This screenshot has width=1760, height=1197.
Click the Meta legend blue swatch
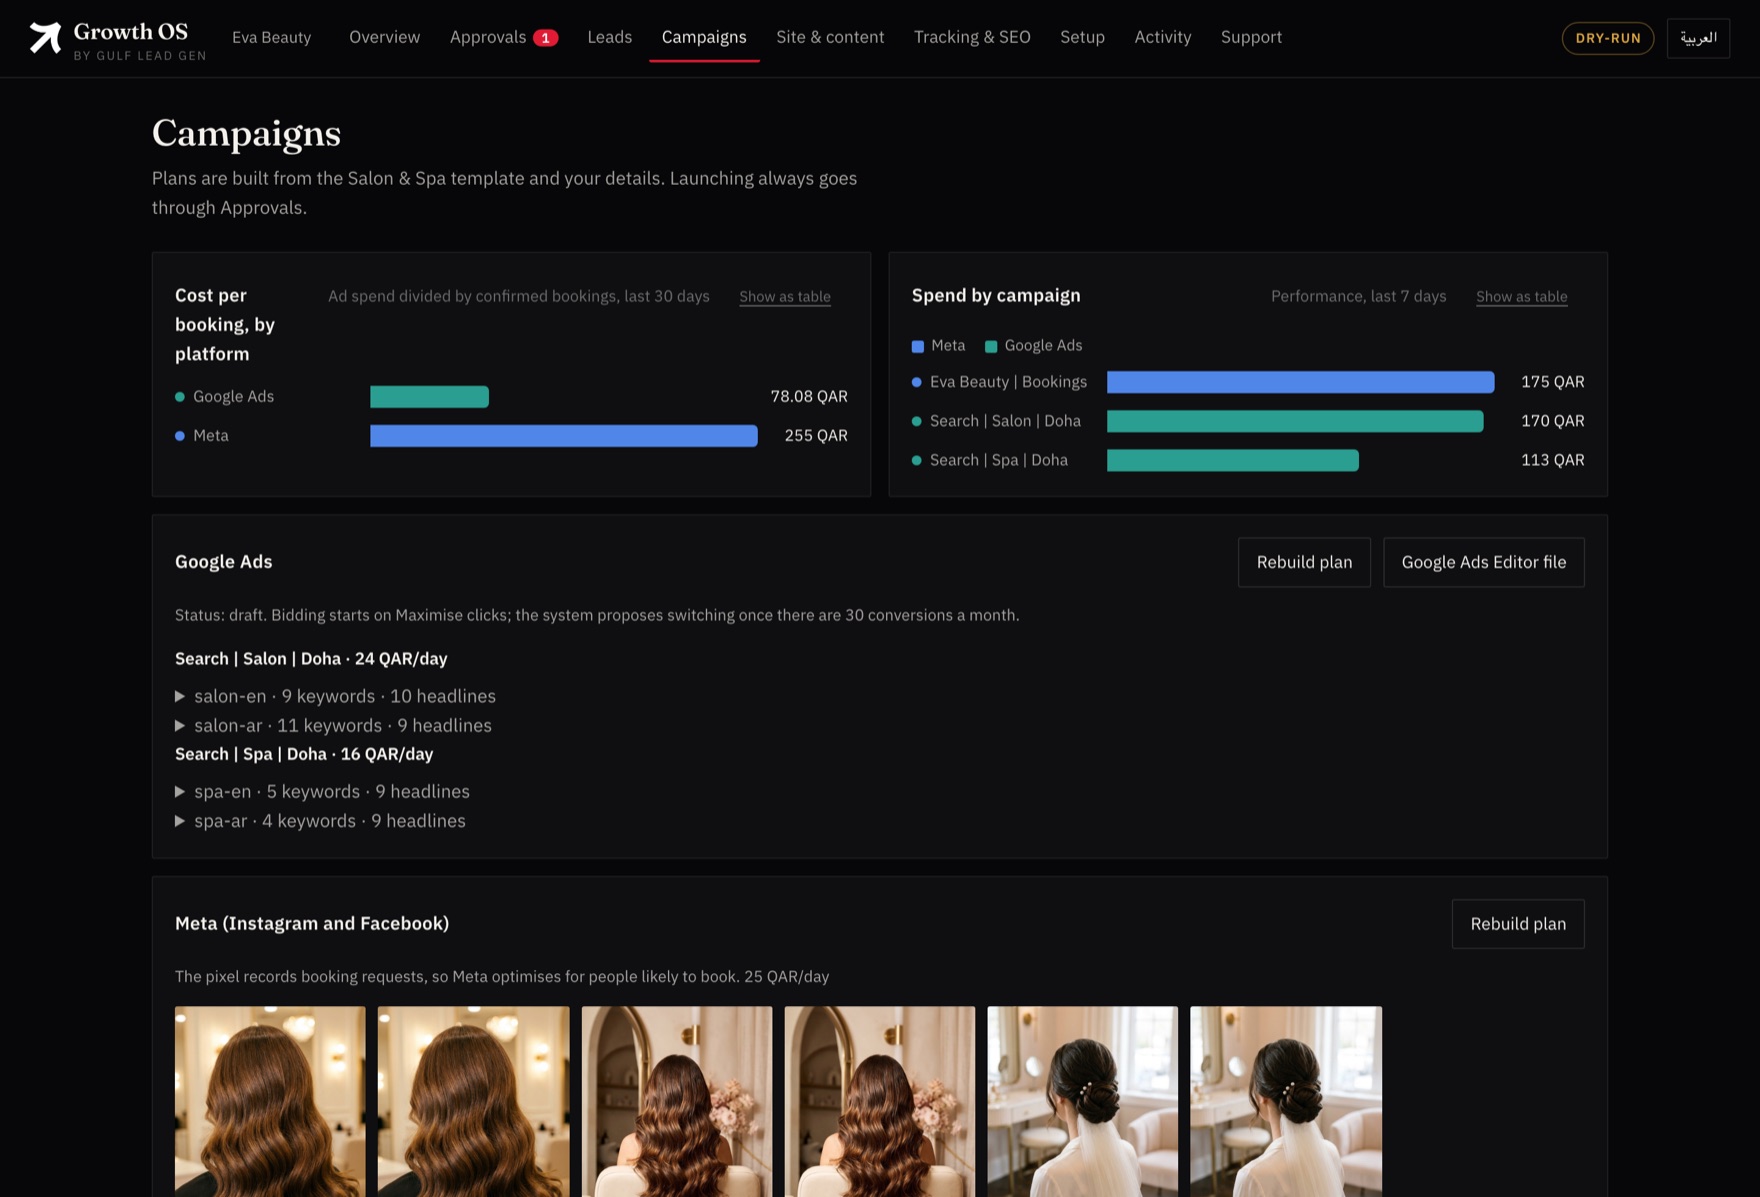tap(918, 346)
